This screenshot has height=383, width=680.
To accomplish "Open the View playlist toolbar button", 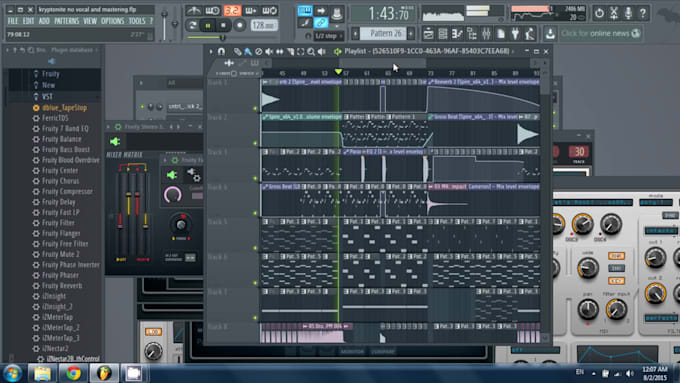I will [x=428, y=33].
